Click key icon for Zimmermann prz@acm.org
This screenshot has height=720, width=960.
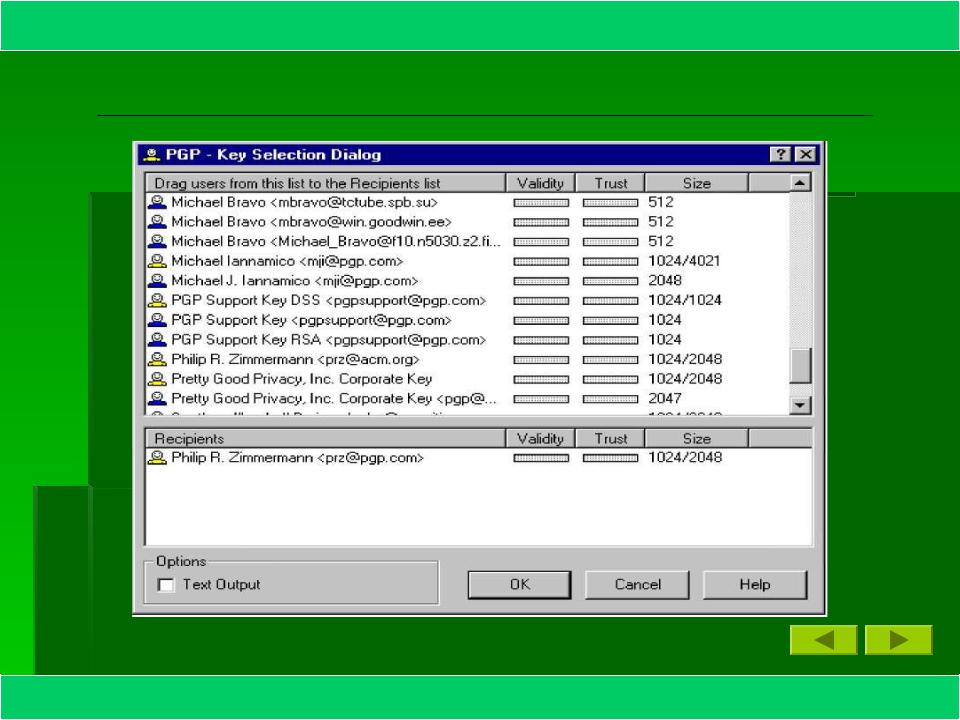click(x=157, y=359)
